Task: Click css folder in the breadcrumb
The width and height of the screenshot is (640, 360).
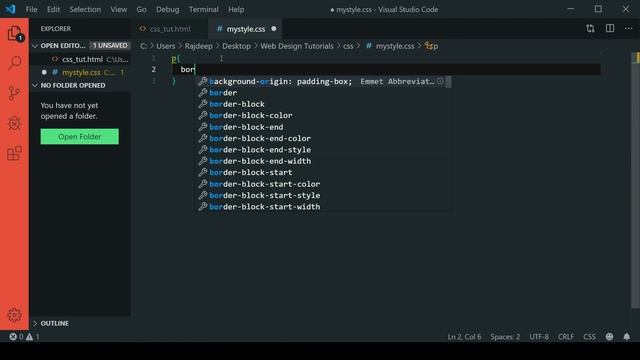Action: pos(348,46)
